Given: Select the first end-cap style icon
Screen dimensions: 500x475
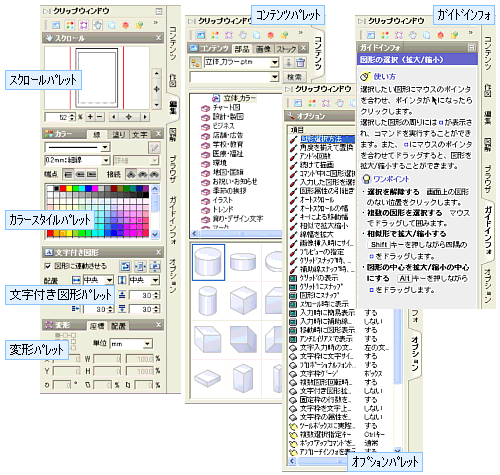Looking at the screenshot, I should 68,174.
